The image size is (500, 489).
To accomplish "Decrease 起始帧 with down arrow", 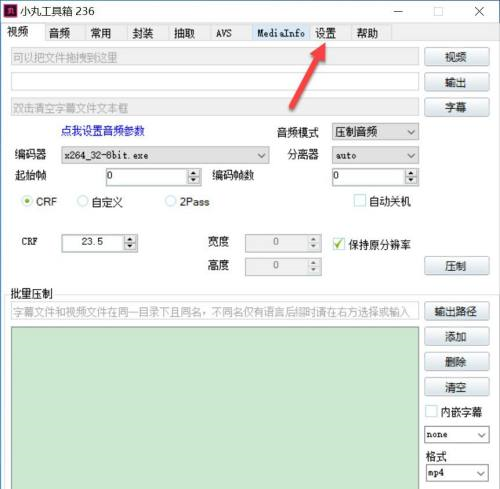I will 194,180.
